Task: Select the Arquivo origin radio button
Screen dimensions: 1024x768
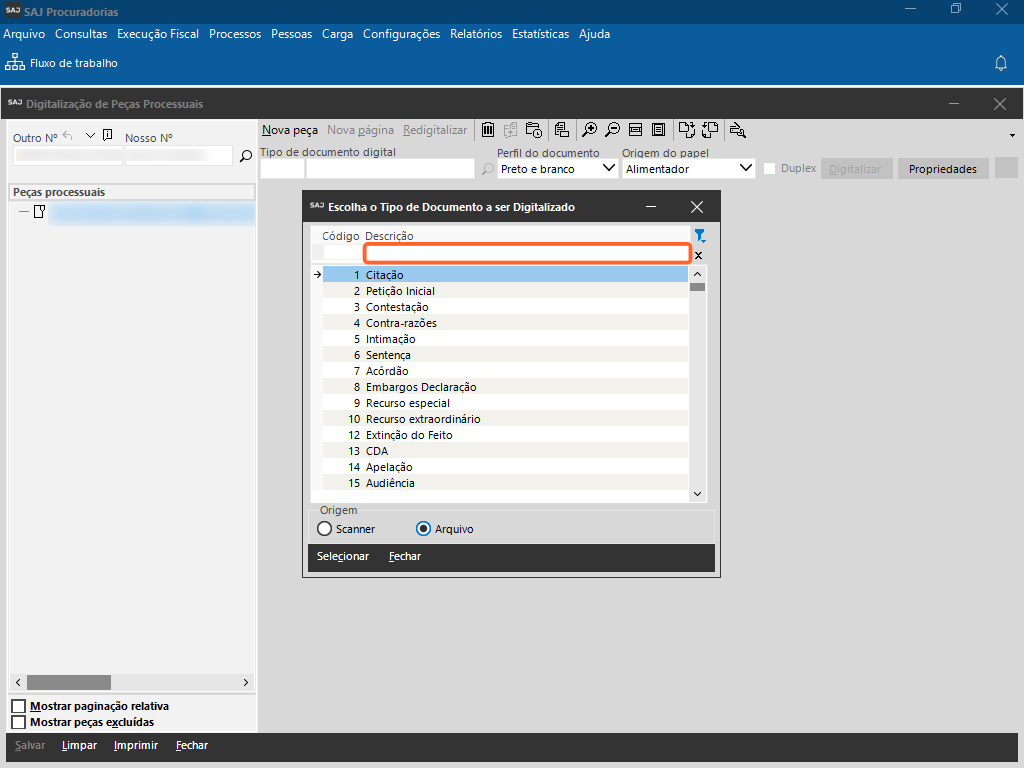Action: (423, 529)
